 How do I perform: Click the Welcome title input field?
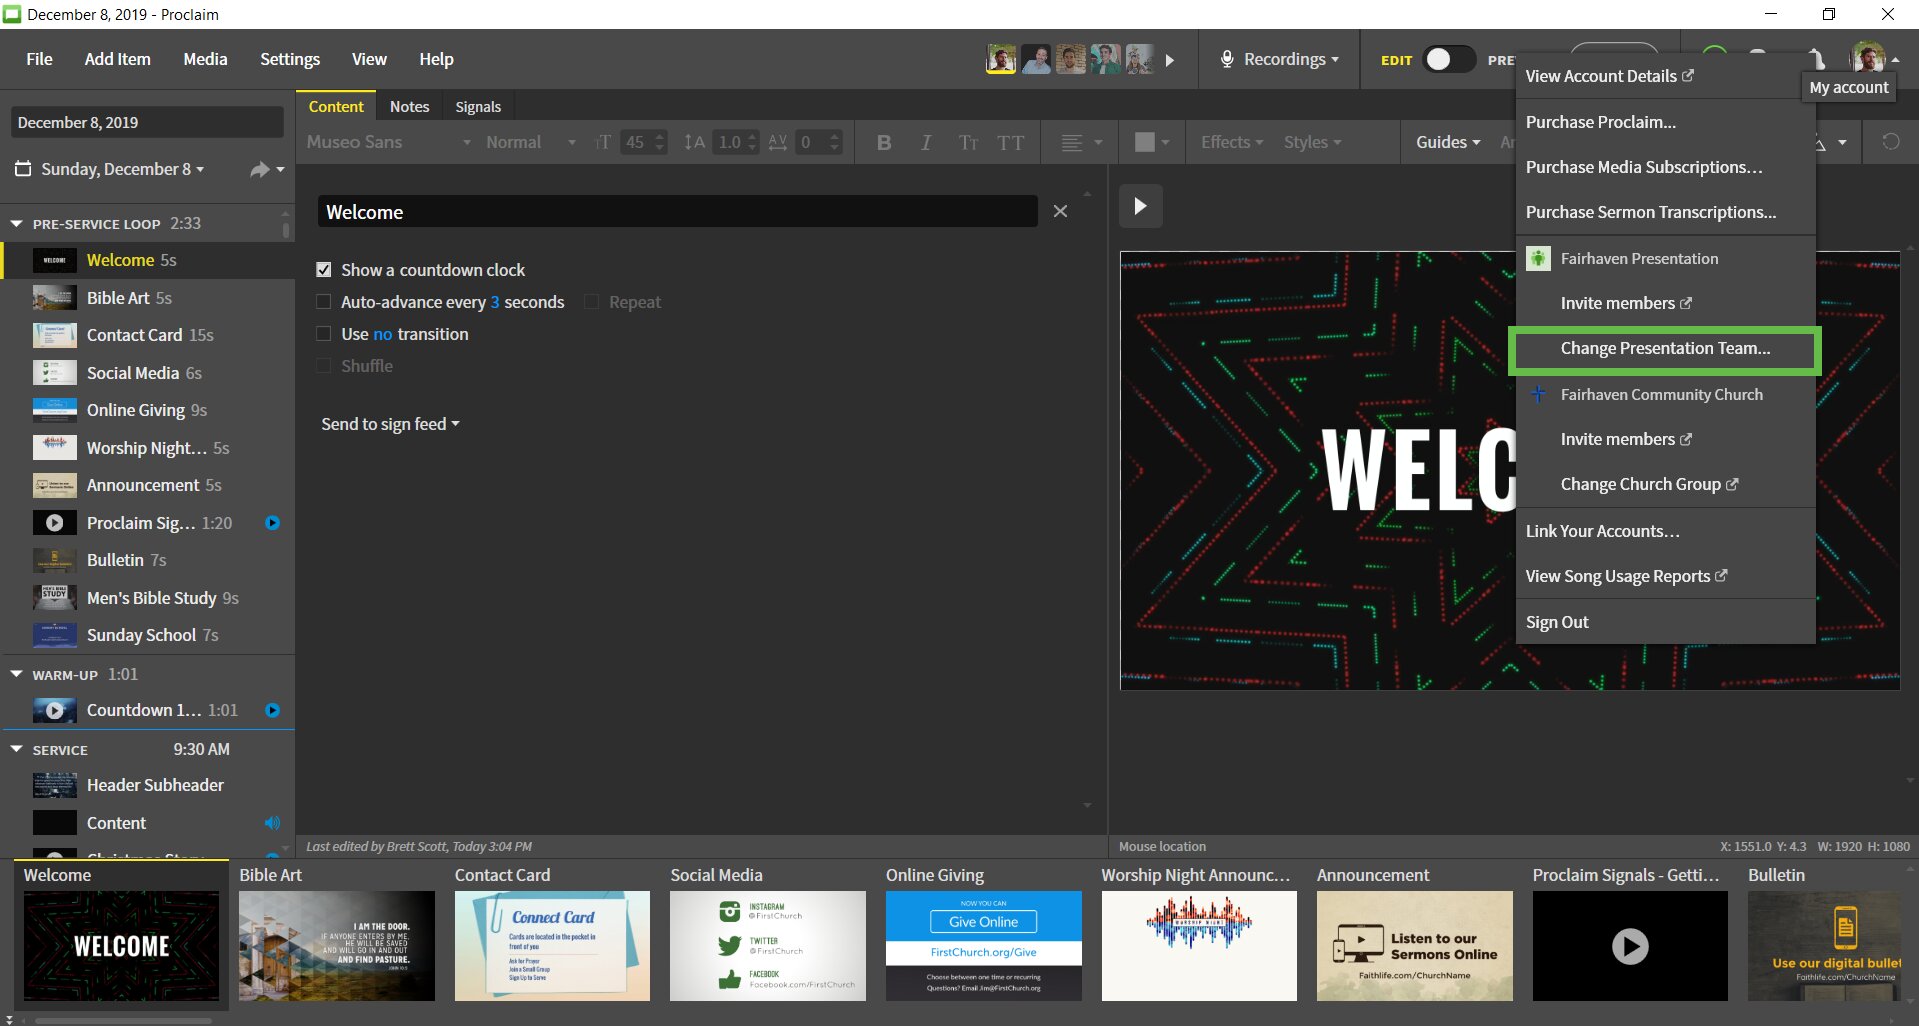tap(678, 212)
